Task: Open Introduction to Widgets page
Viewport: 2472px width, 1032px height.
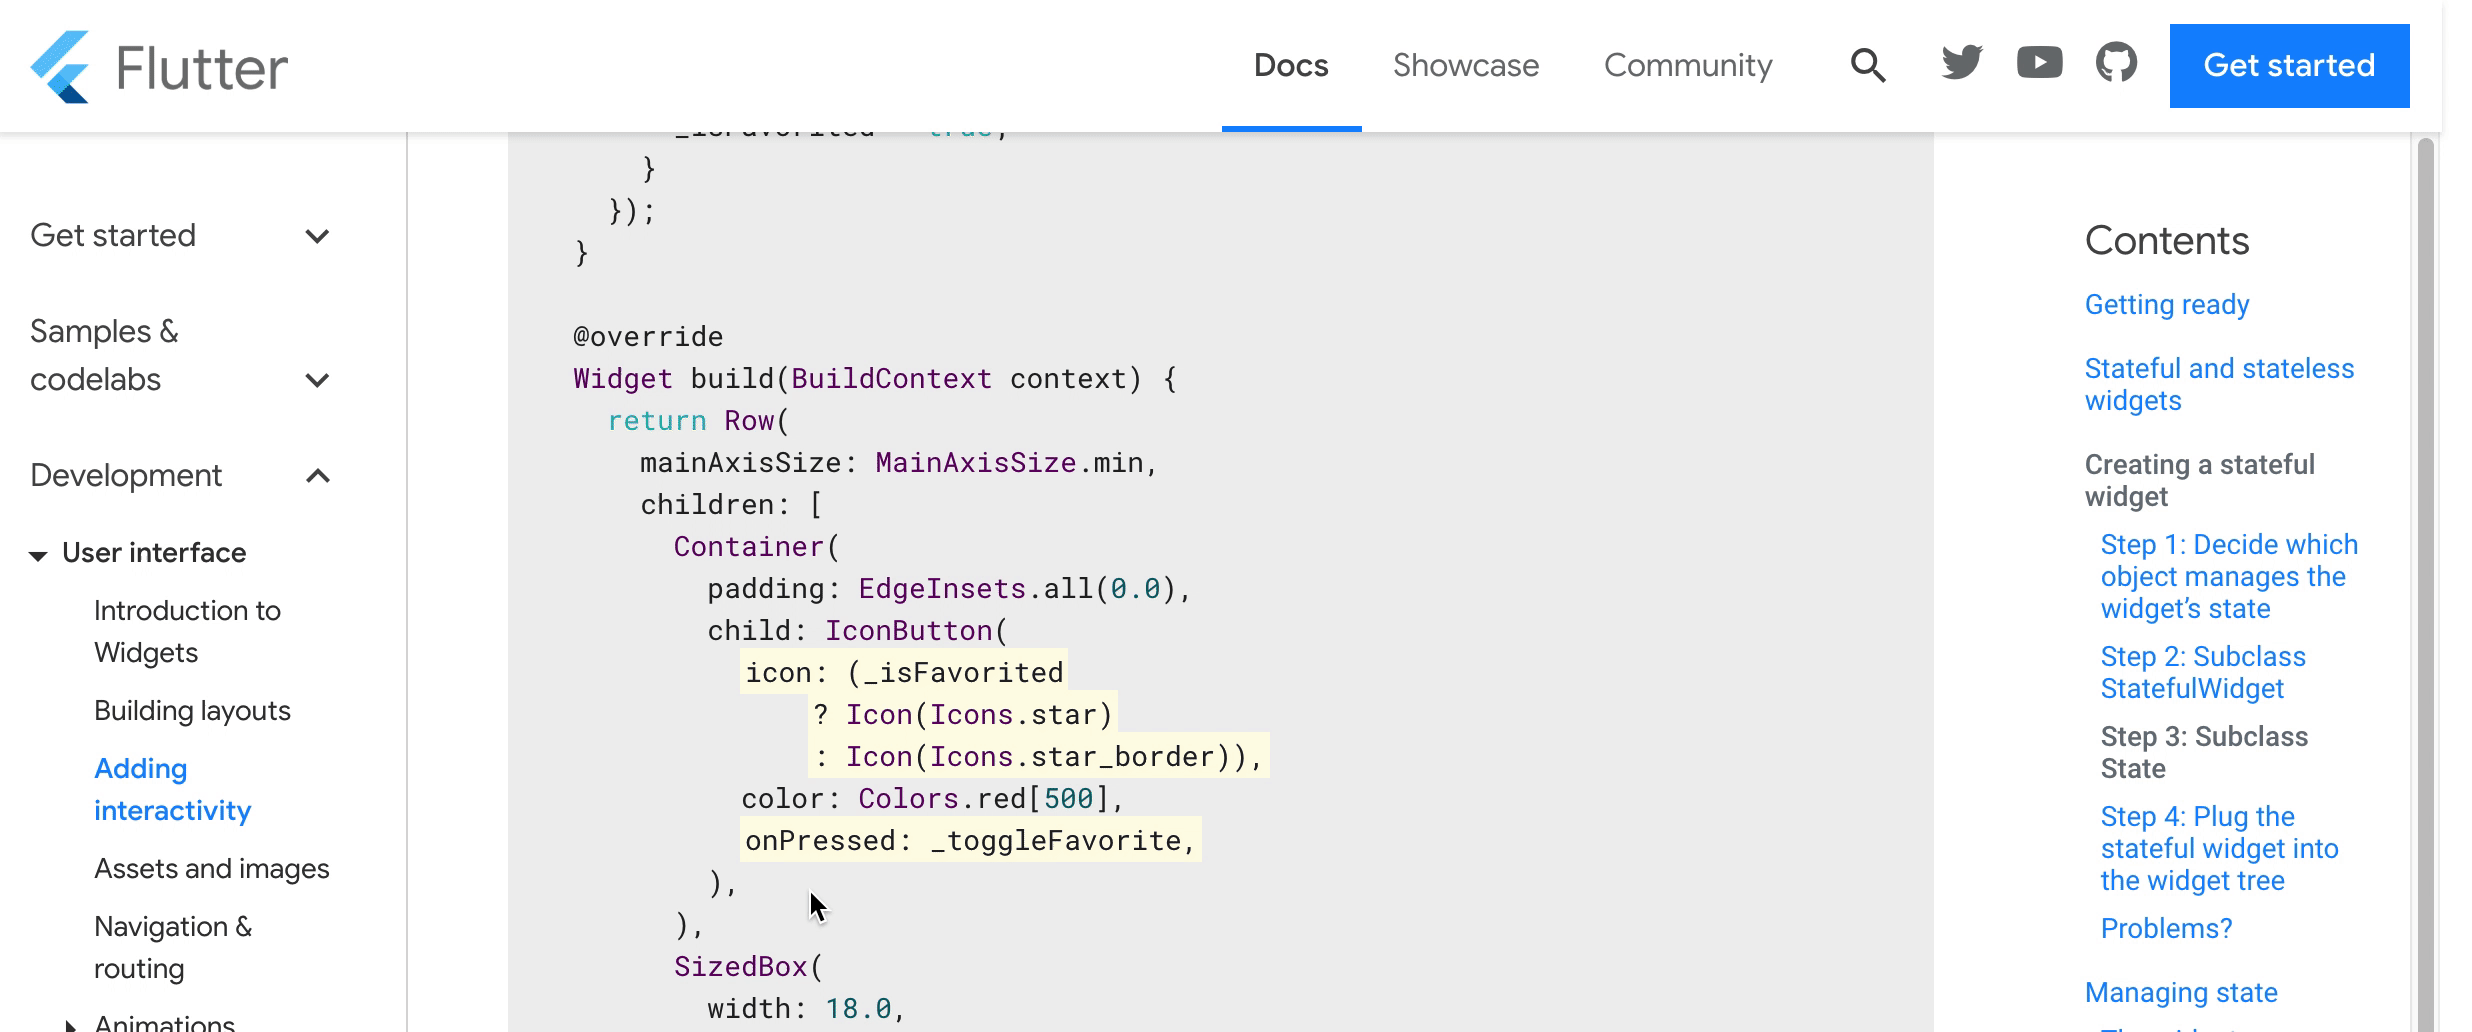Action: coord(187,632)
